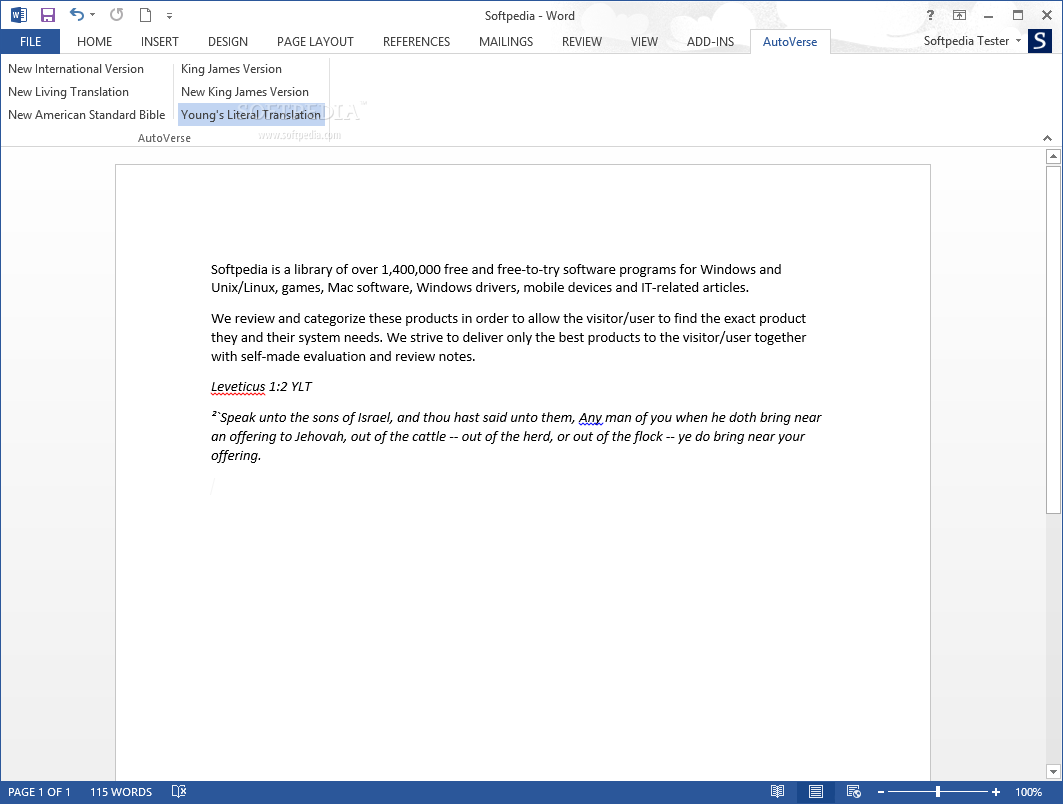The width and height of the screenshot is (1063, 804).
Task: Click vertical scrollbar down arrow
Action: point(1053,771)
